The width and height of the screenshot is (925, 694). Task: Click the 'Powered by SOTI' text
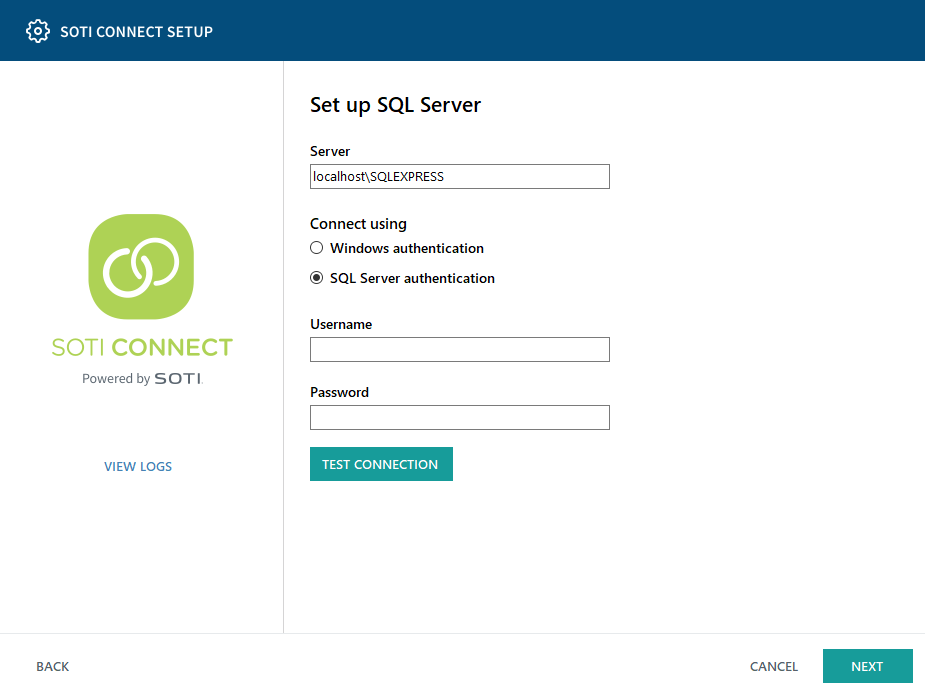142,378
